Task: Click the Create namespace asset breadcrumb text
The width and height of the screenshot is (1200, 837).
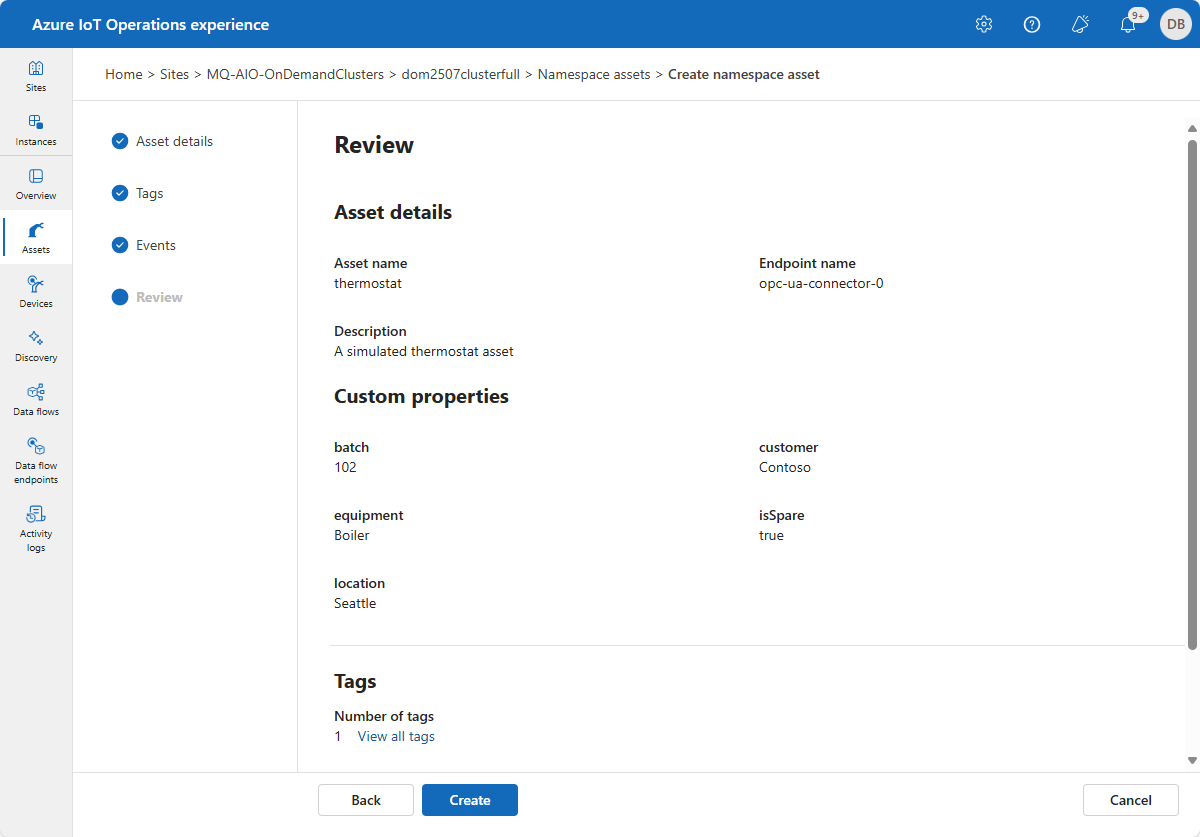Action: click(x=744, y=74)
